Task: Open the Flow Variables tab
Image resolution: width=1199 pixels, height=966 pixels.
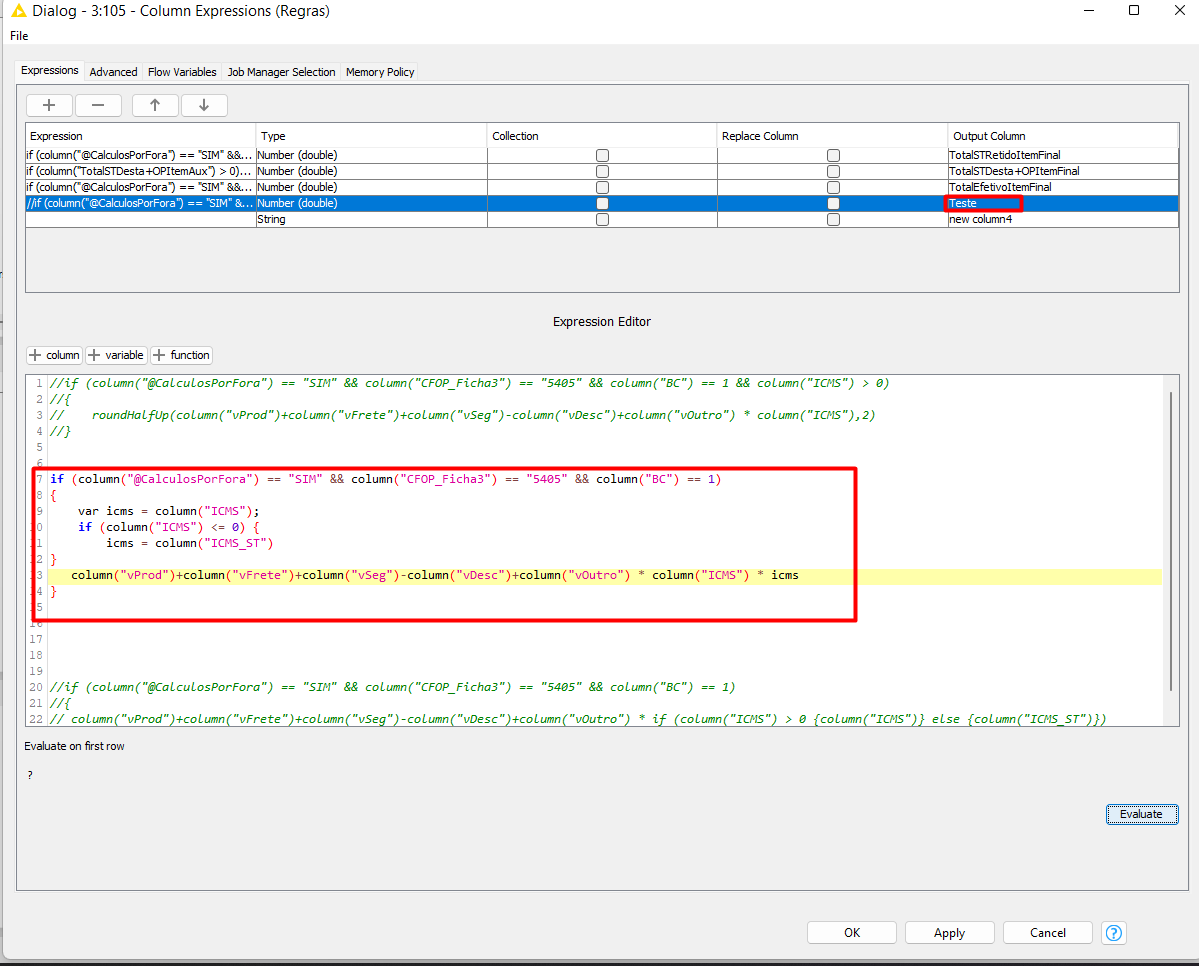Action: click(182, 72)
